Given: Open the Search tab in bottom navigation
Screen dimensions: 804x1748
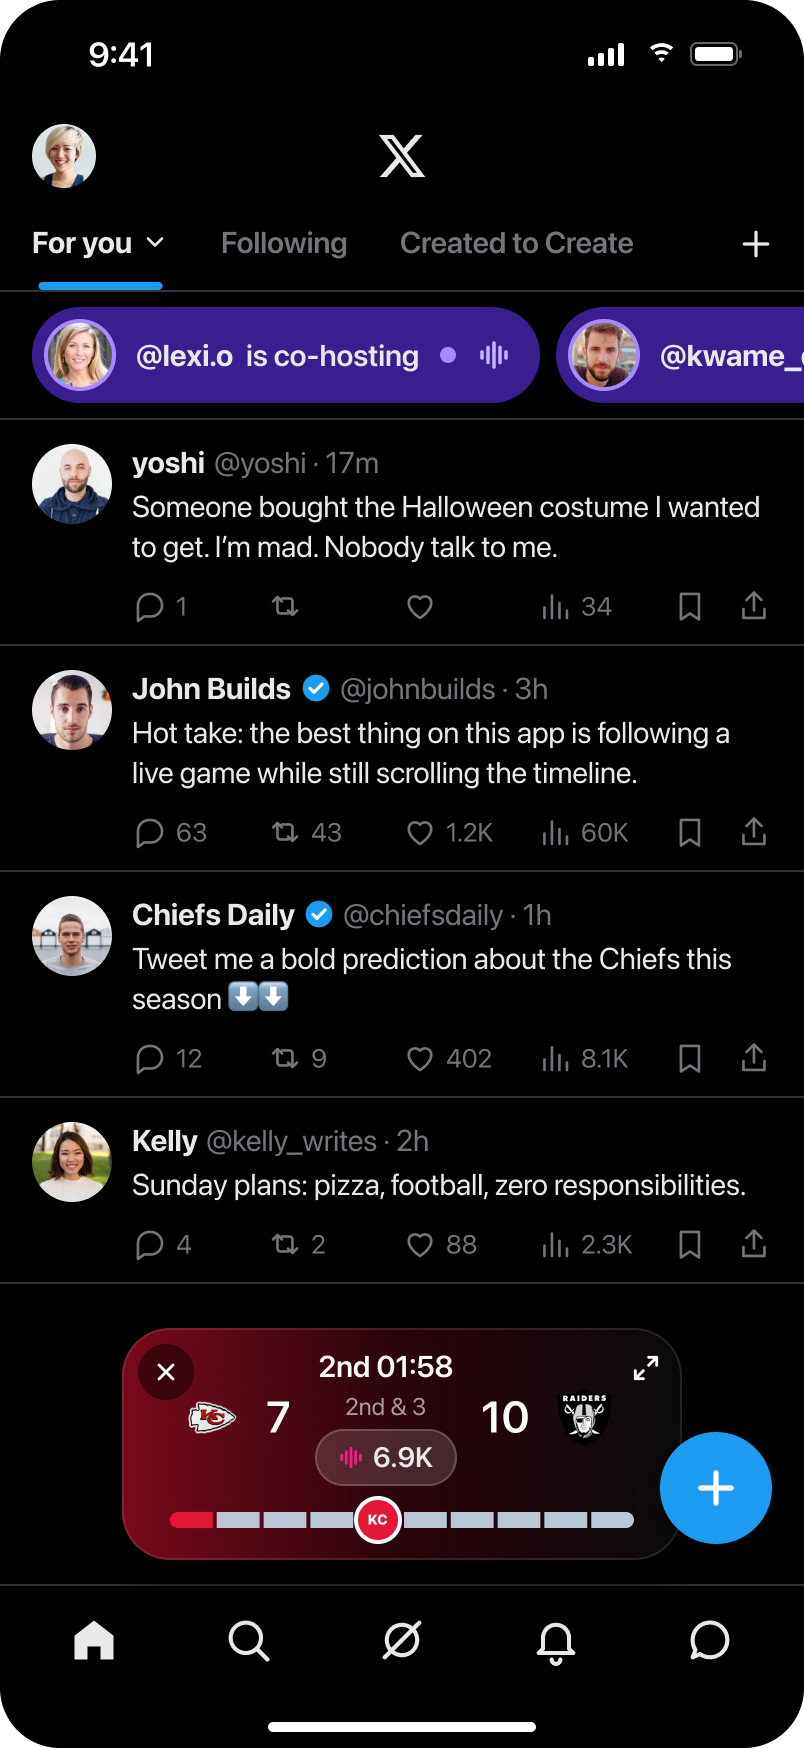Looking at the screenshot, I should tap(248, 1641).
